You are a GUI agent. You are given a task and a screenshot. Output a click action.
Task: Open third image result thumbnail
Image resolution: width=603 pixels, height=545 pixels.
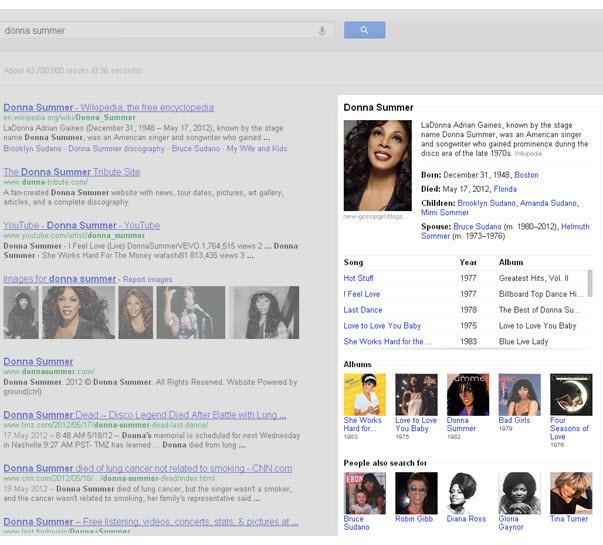click(136, 312)
